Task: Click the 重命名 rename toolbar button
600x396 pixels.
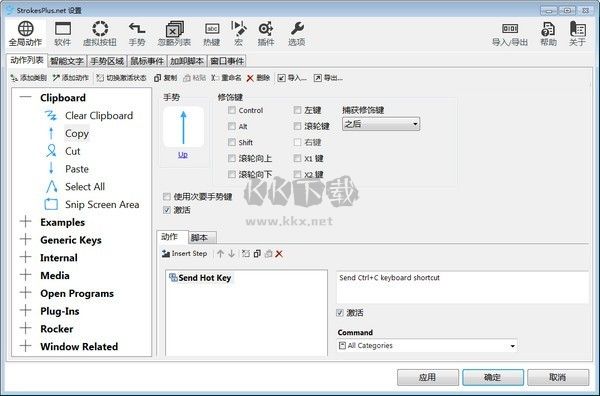Action: [226, 78]
